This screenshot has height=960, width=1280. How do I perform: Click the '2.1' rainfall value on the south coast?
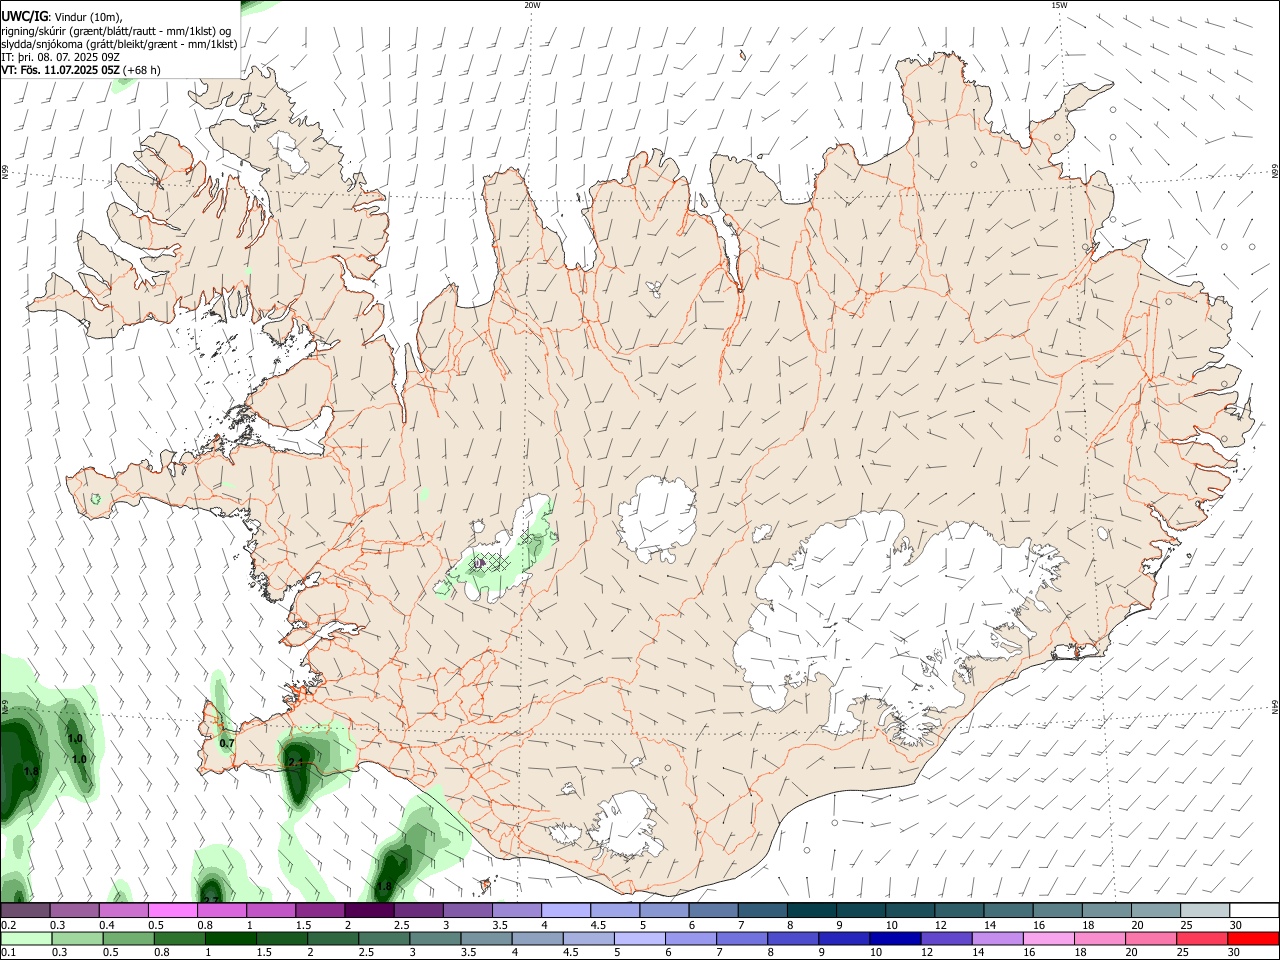click(x=295, y=762)
